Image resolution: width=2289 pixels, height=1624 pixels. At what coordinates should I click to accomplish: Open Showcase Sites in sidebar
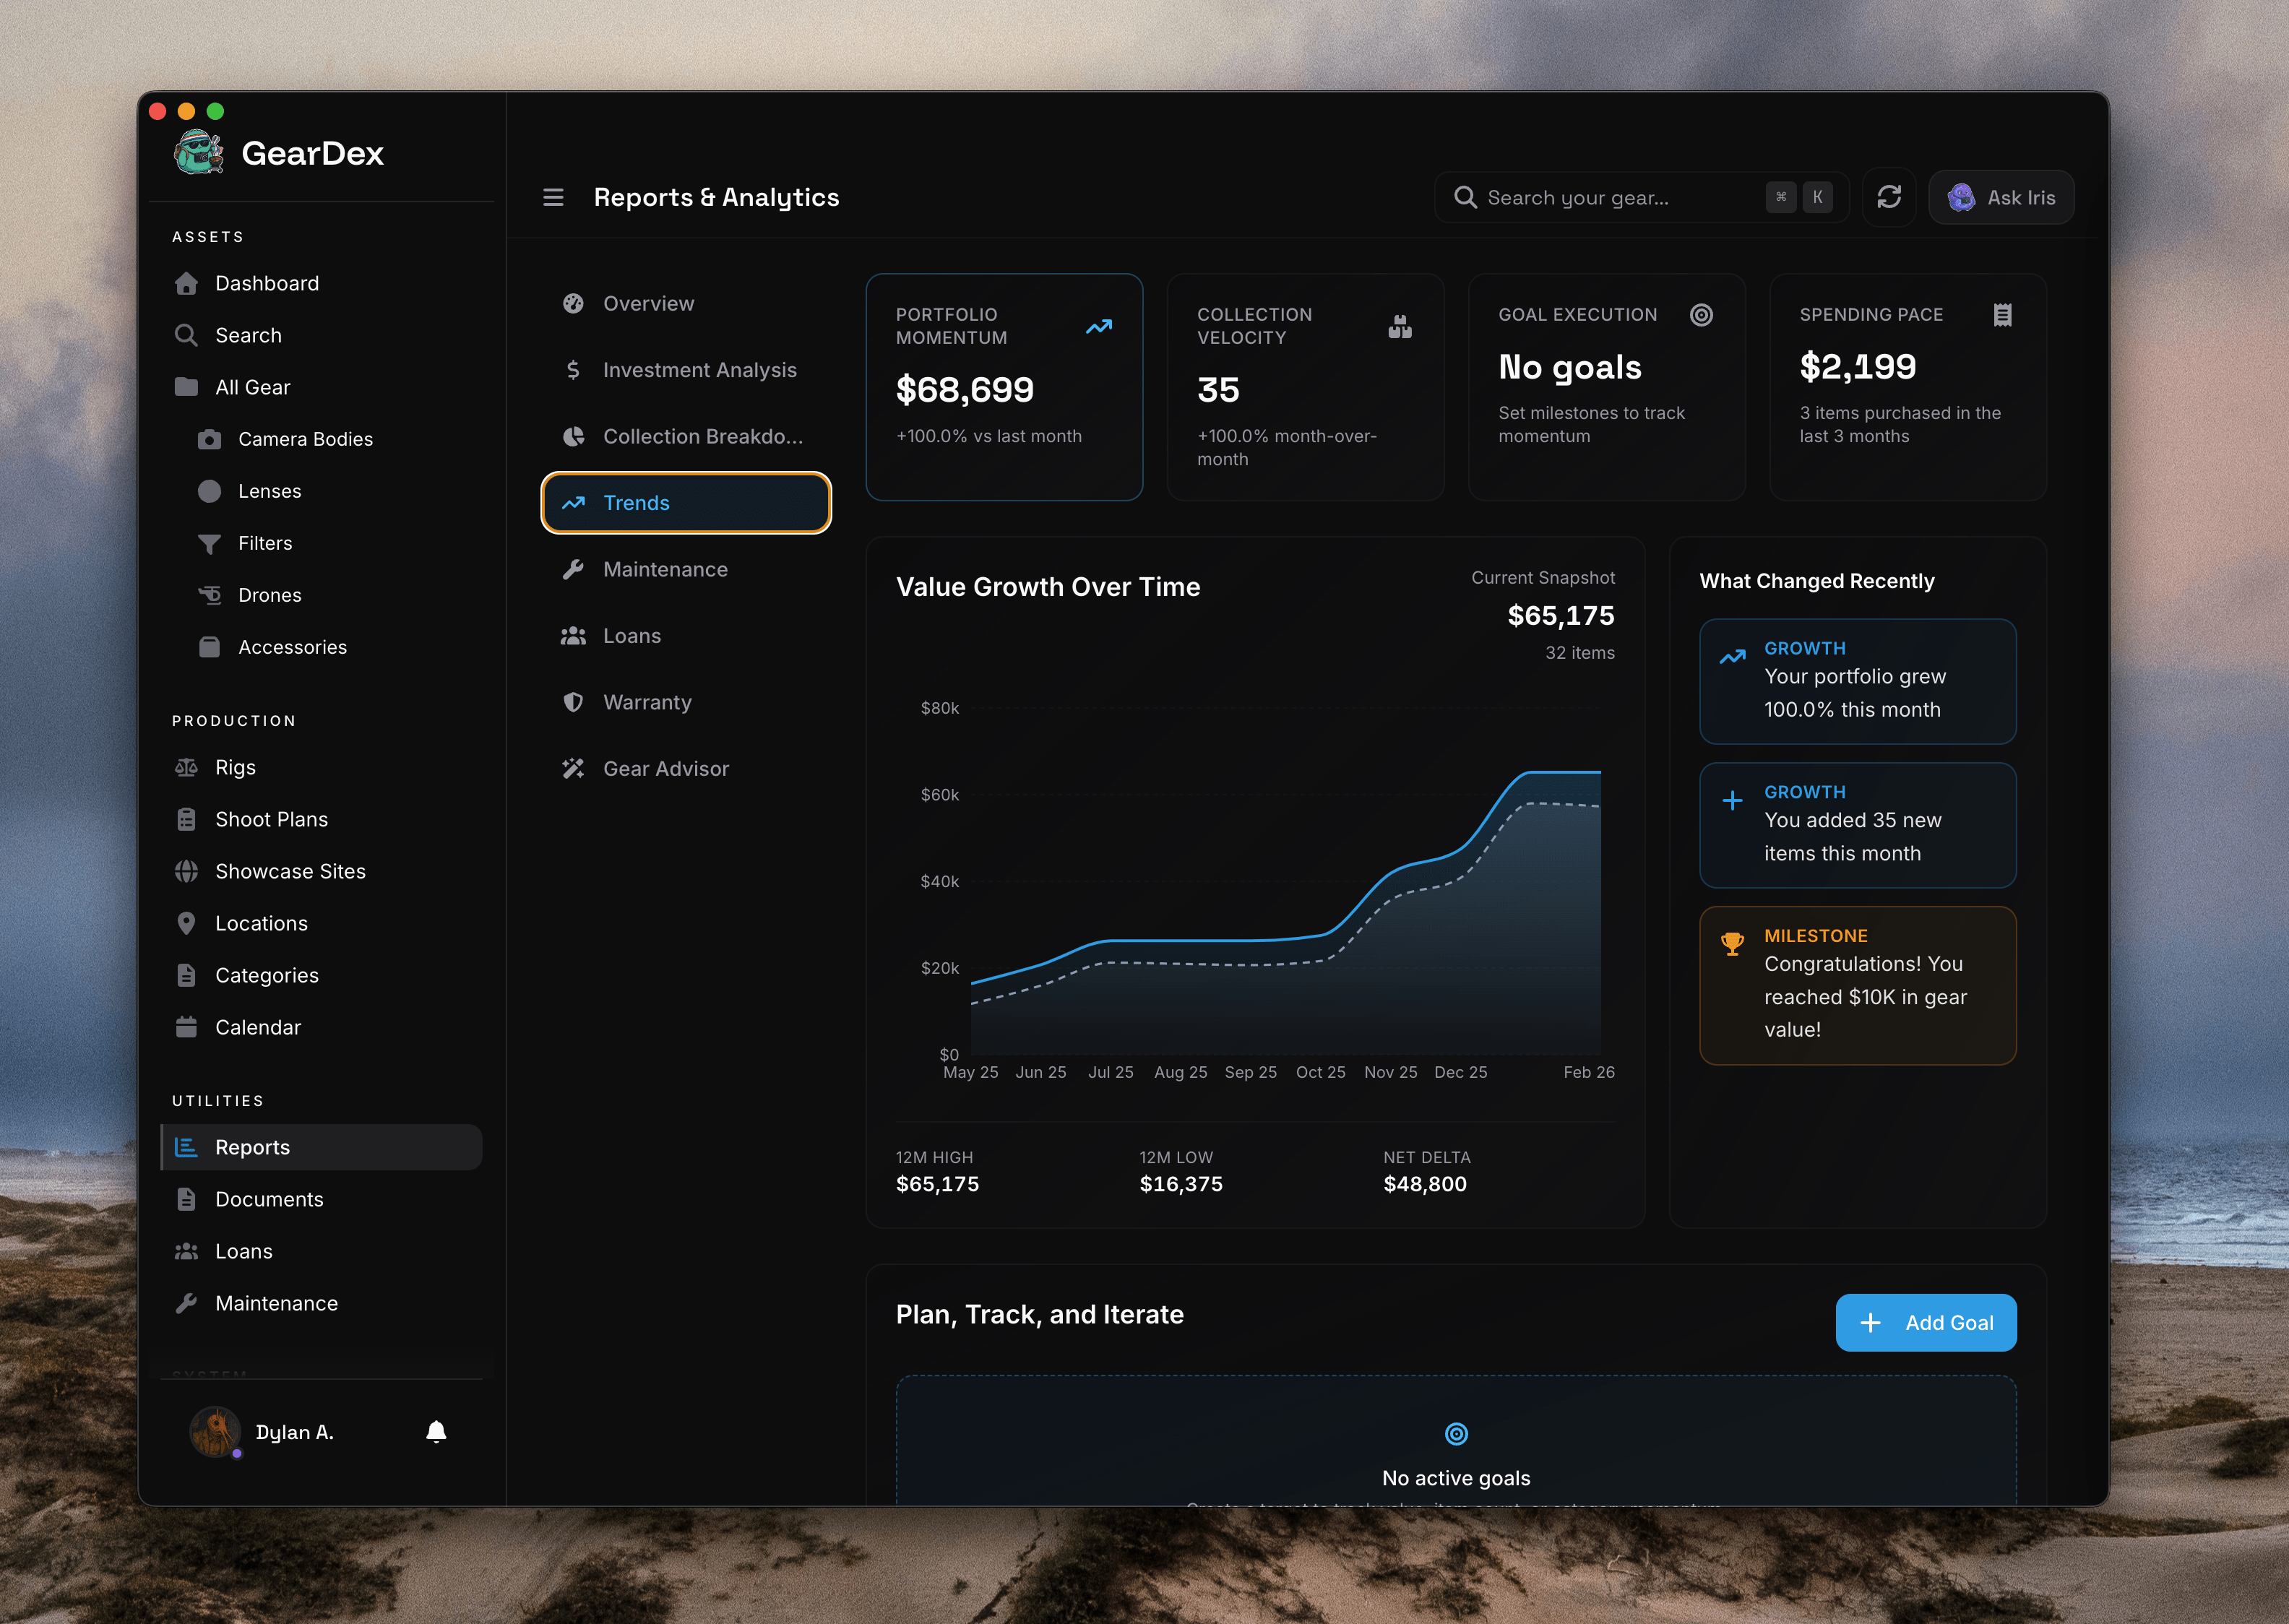321,871
